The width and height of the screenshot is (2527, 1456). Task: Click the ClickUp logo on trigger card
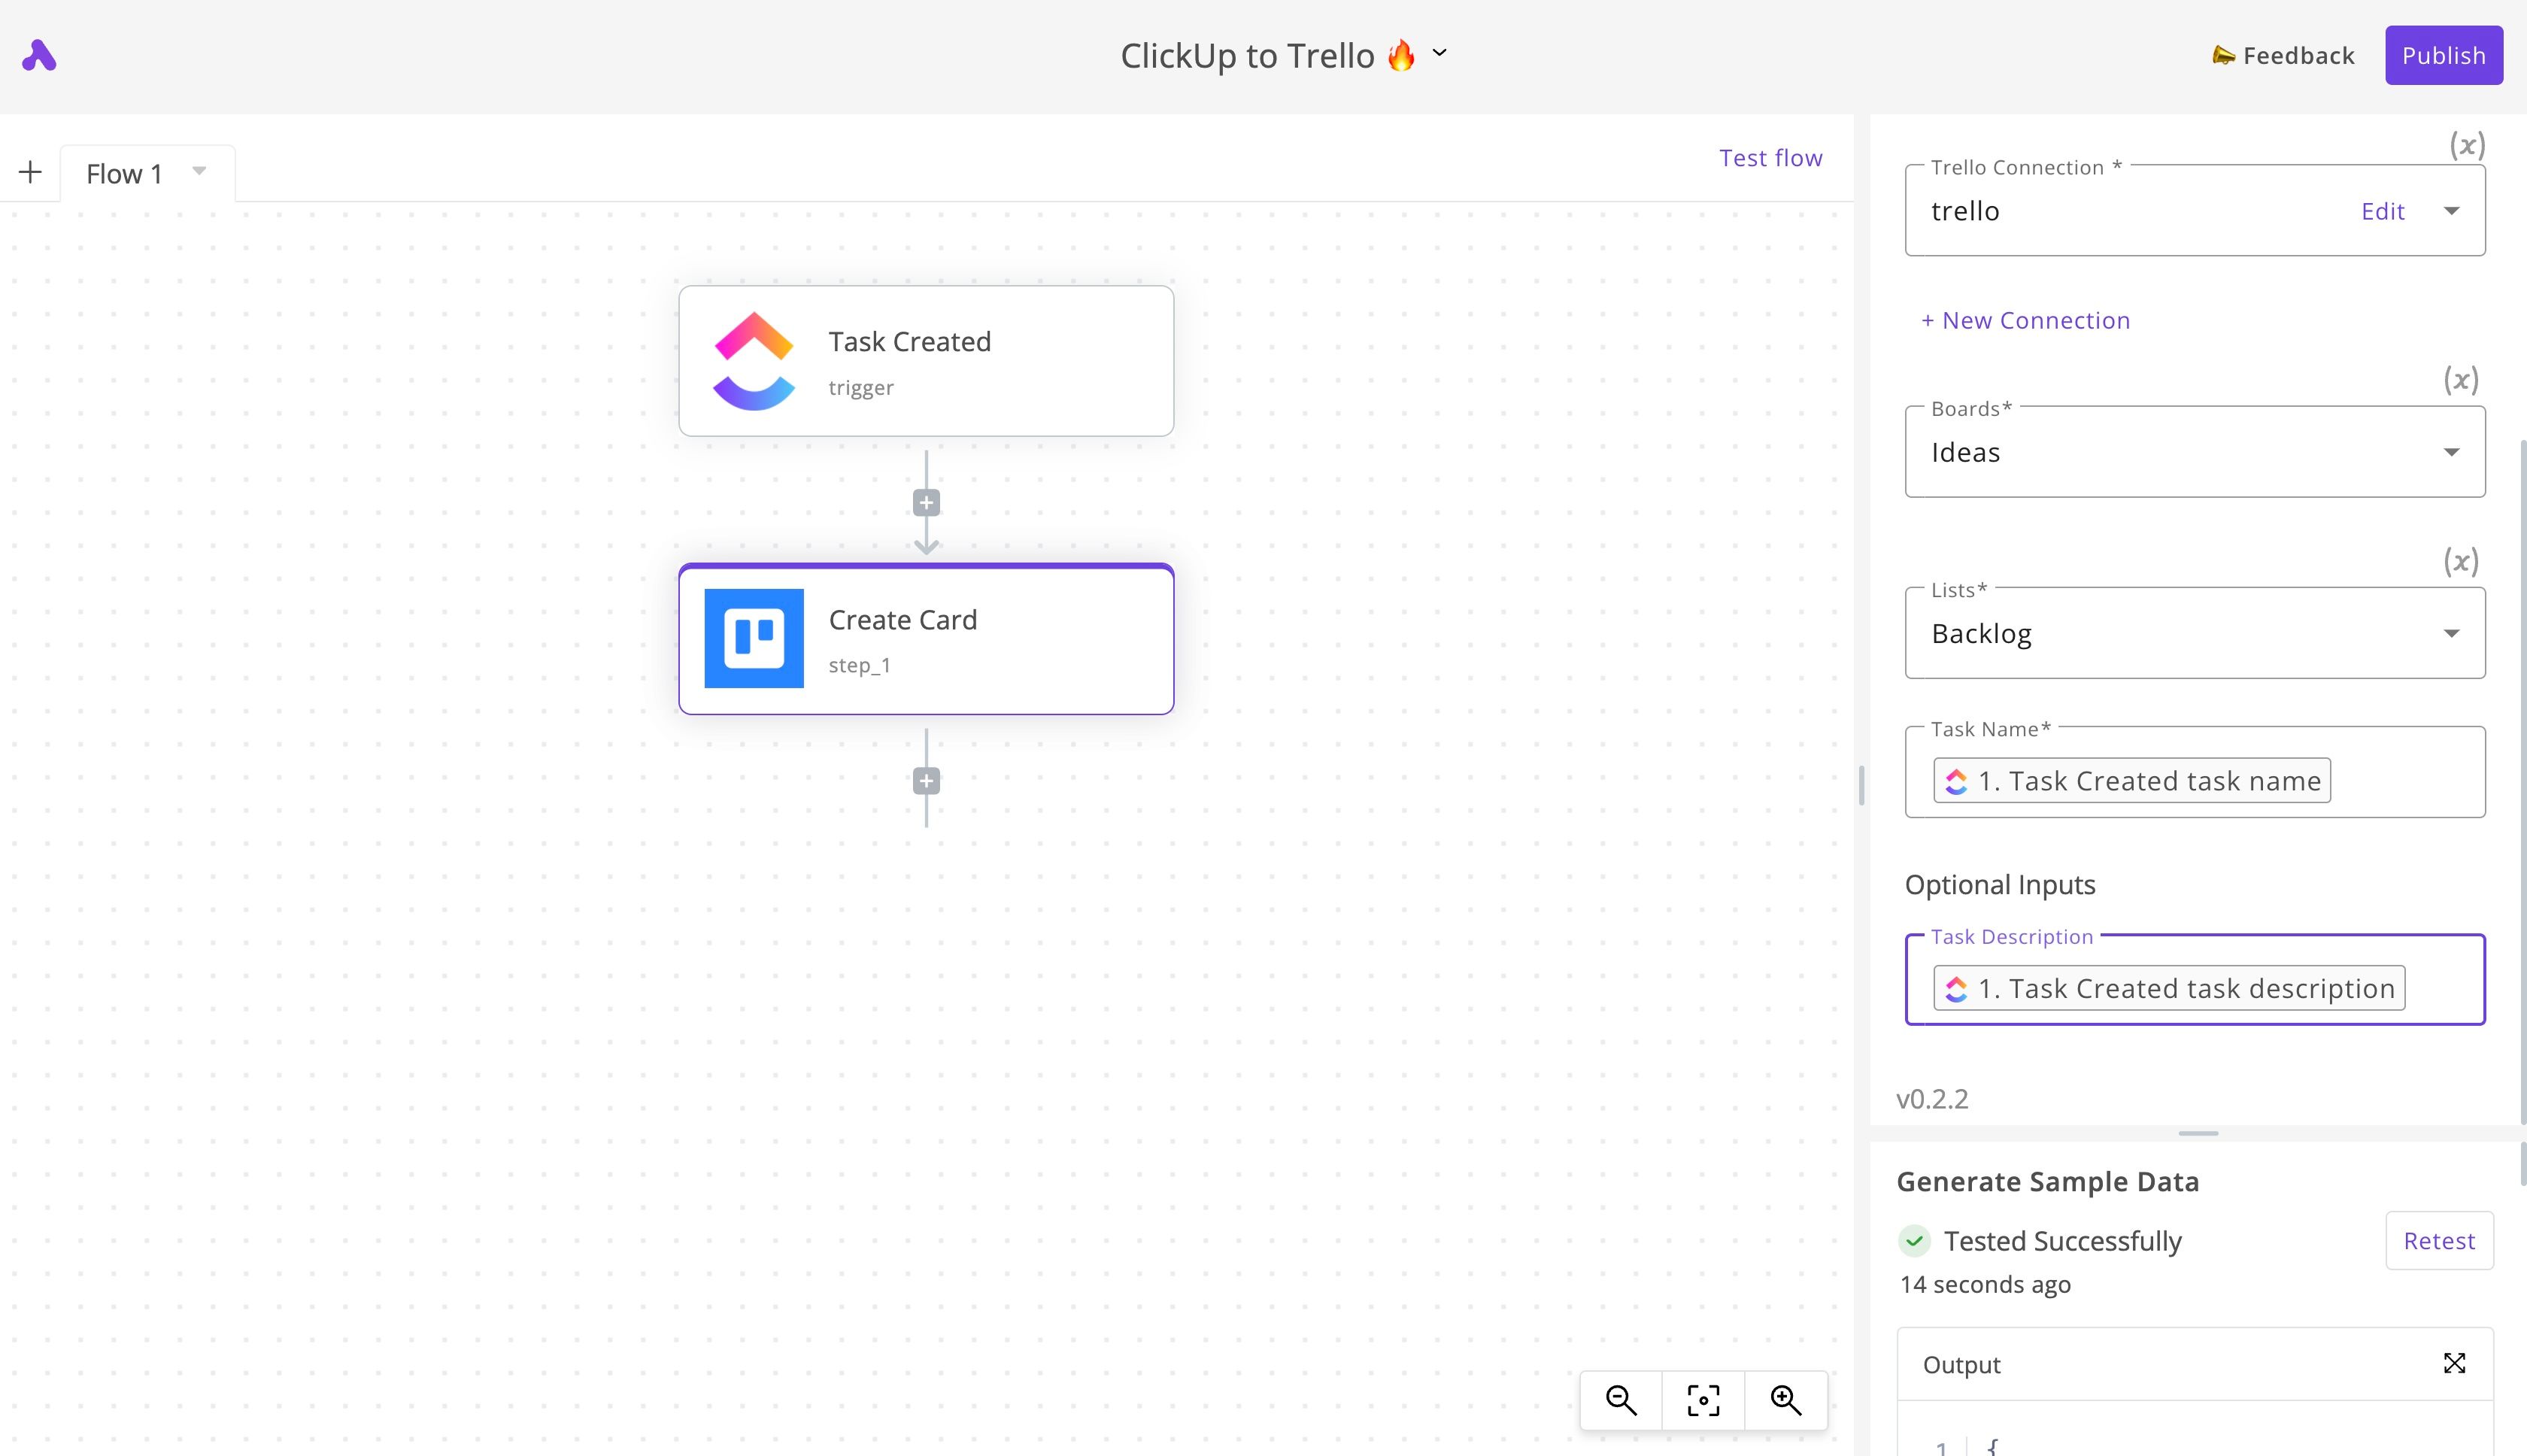click(x=754, y=361)
